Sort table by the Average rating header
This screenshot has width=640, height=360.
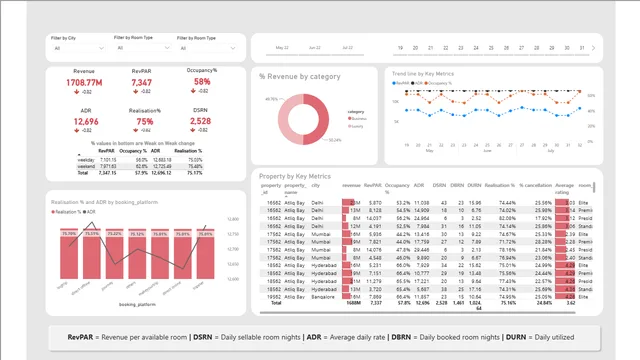tap(564, 189)
